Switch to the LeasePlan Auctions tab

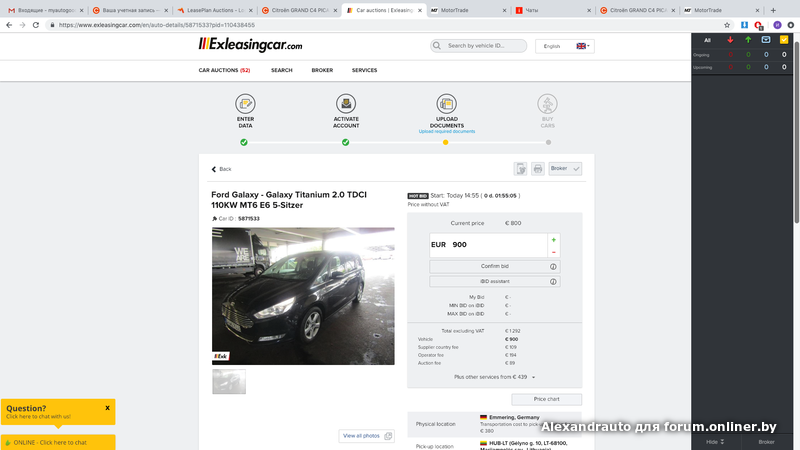pos(214,10)
